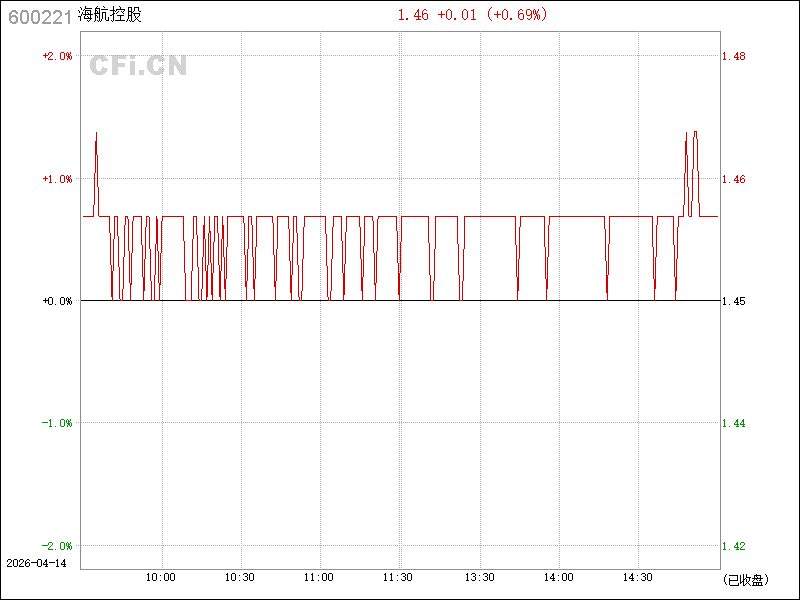Select the 10:30 time axis marker
The height and width of the screenshot is (600, 800).
click(240, 577)
